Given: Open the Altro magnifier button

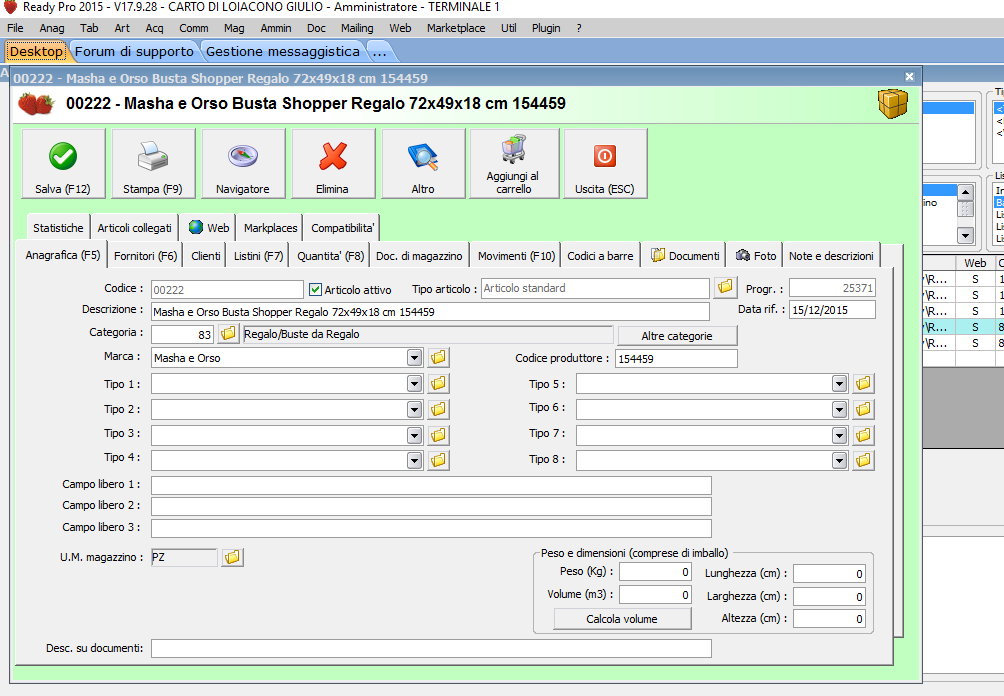Looking at the screenshot, I should point(423,163).
